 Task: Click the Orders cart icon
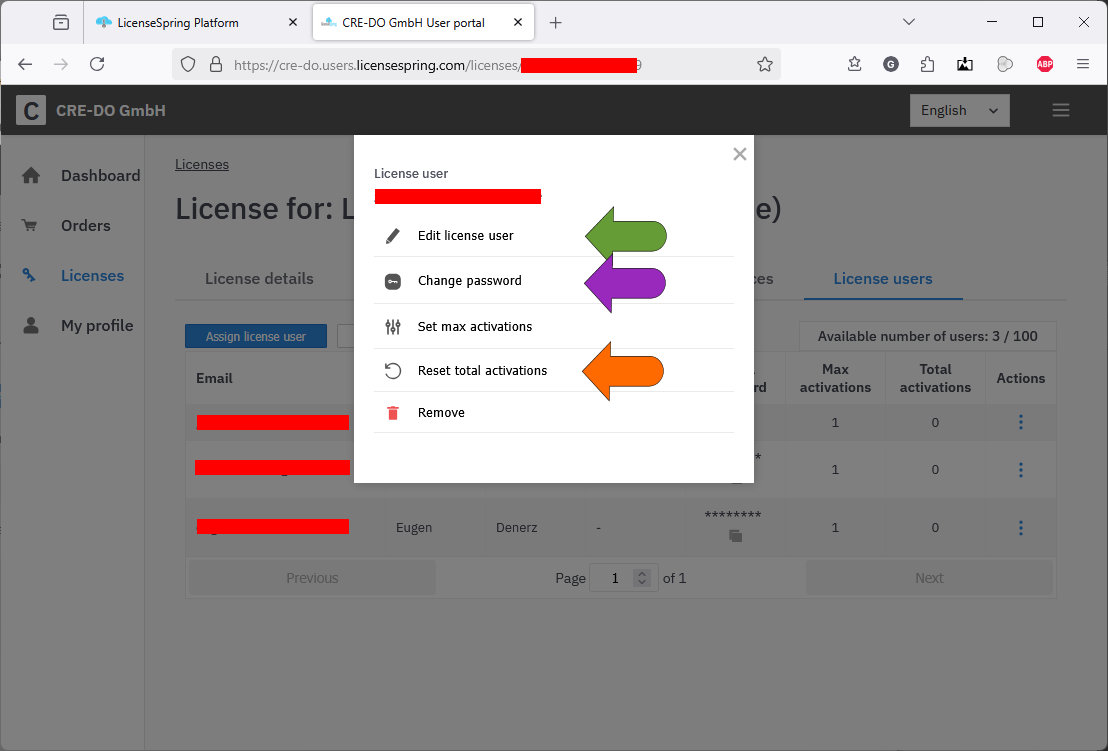click(x=30, y=225)
